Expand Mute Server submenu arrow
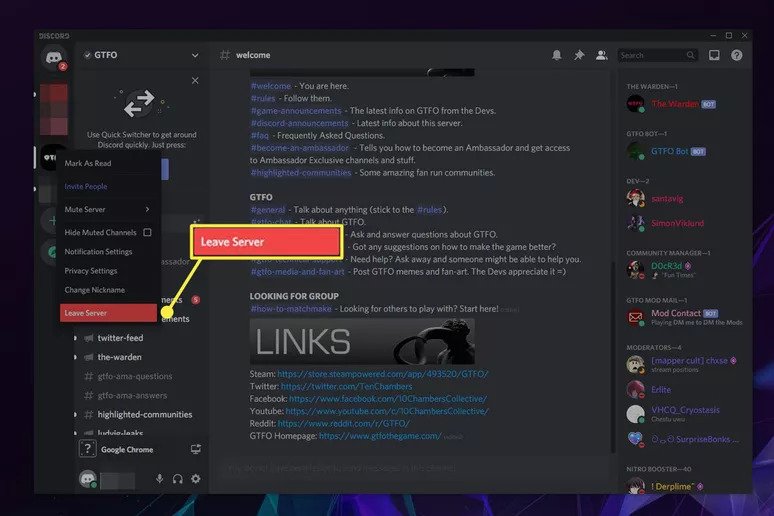Viewport: 774px width, 516px height. [x=147, y=209]
